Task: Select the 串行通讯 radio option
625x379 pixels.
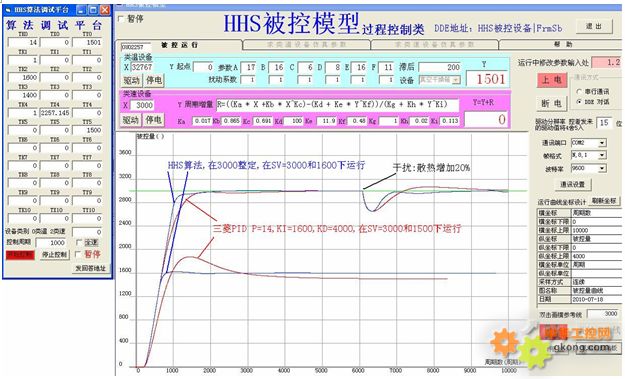Action: click(x=579, y=91)
